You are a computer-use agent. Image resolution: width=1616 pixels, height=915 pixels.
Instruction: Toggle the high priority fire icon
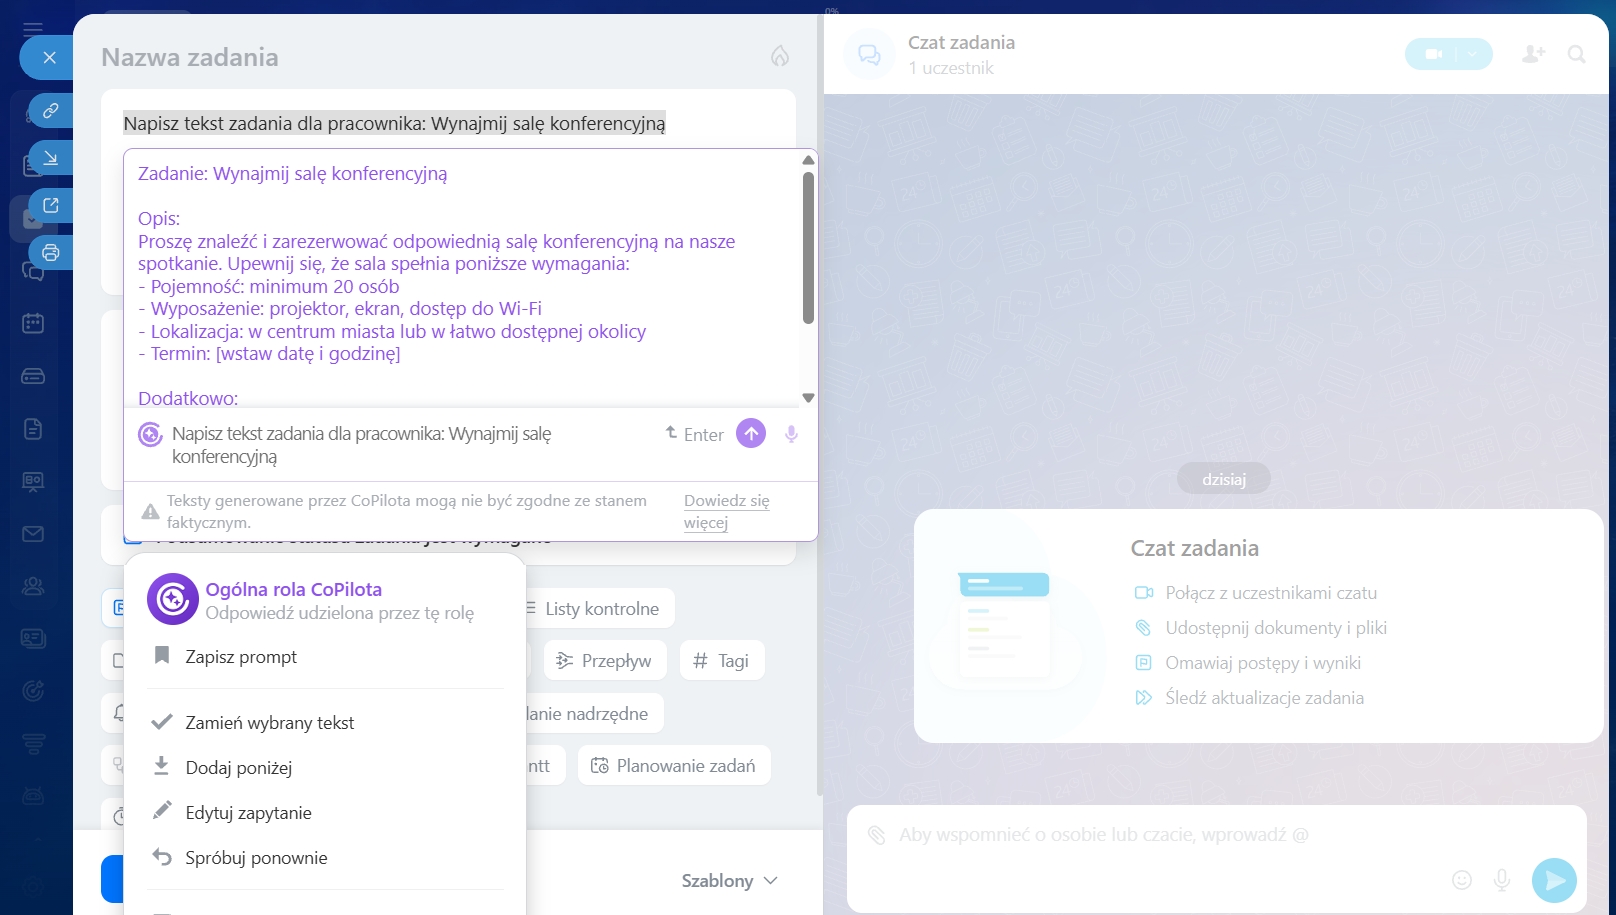780,56
